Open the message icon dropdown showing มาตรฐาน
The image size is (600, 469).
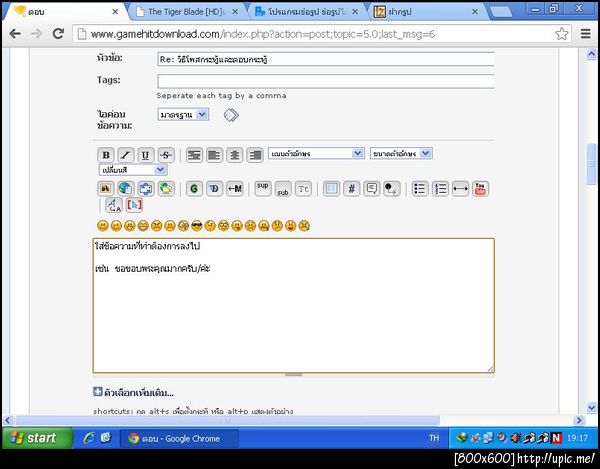pos(183,114)
